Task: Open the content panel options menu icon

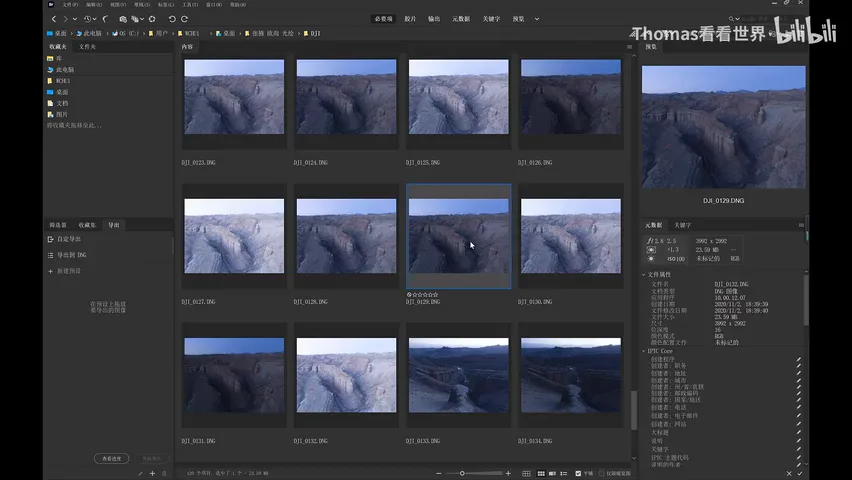Action: pyautogui.click(x=630, y=47)
